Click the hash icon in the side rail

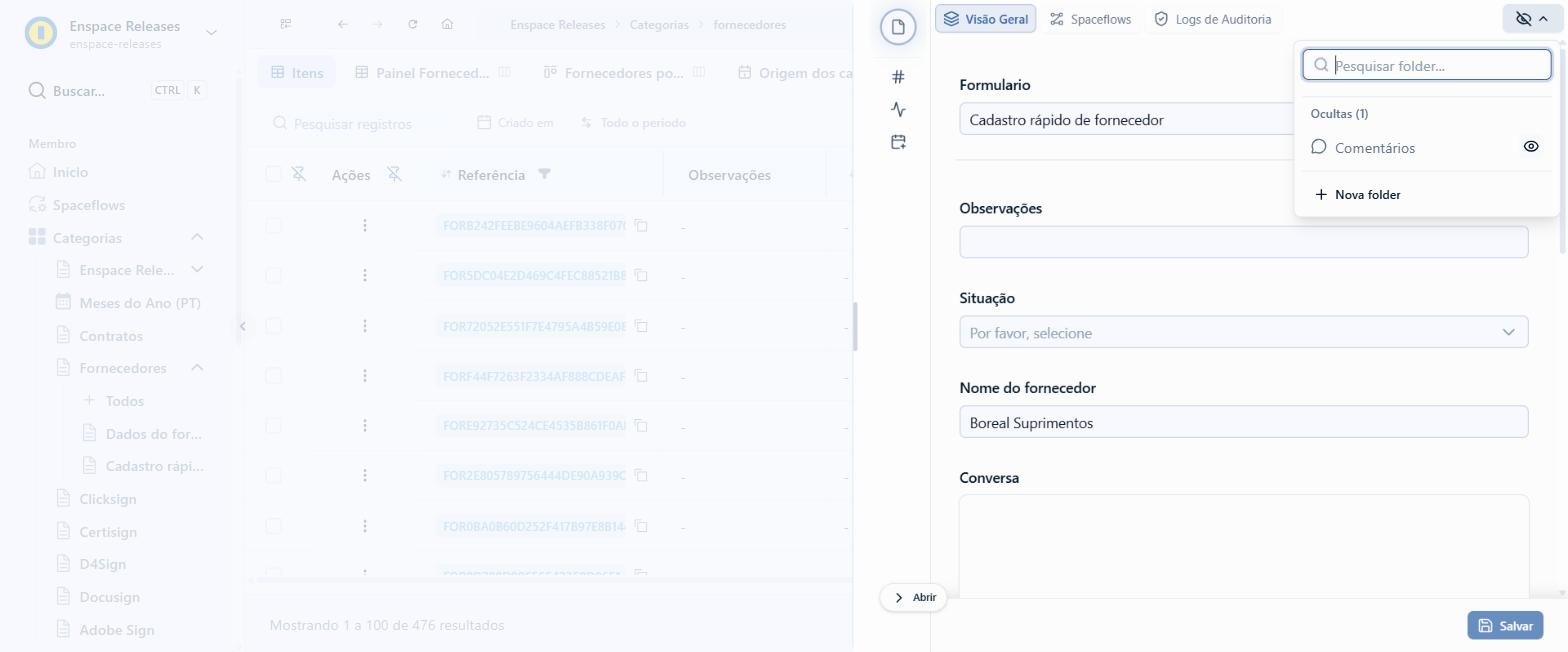tap(898, 77)
